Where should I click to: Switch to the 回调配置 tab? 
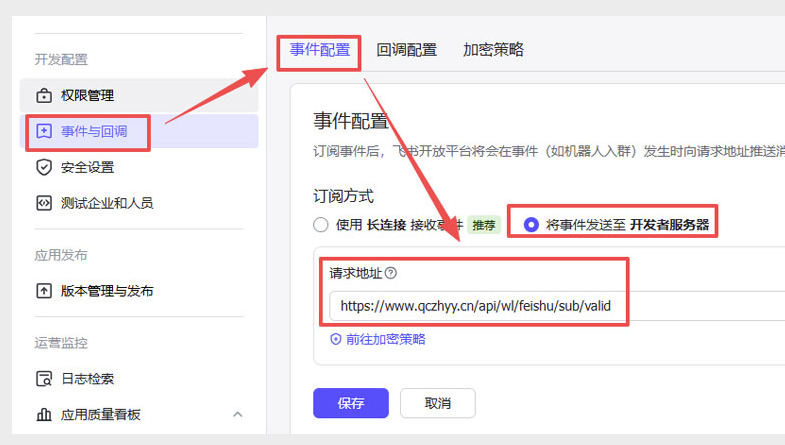coord(407,50)
